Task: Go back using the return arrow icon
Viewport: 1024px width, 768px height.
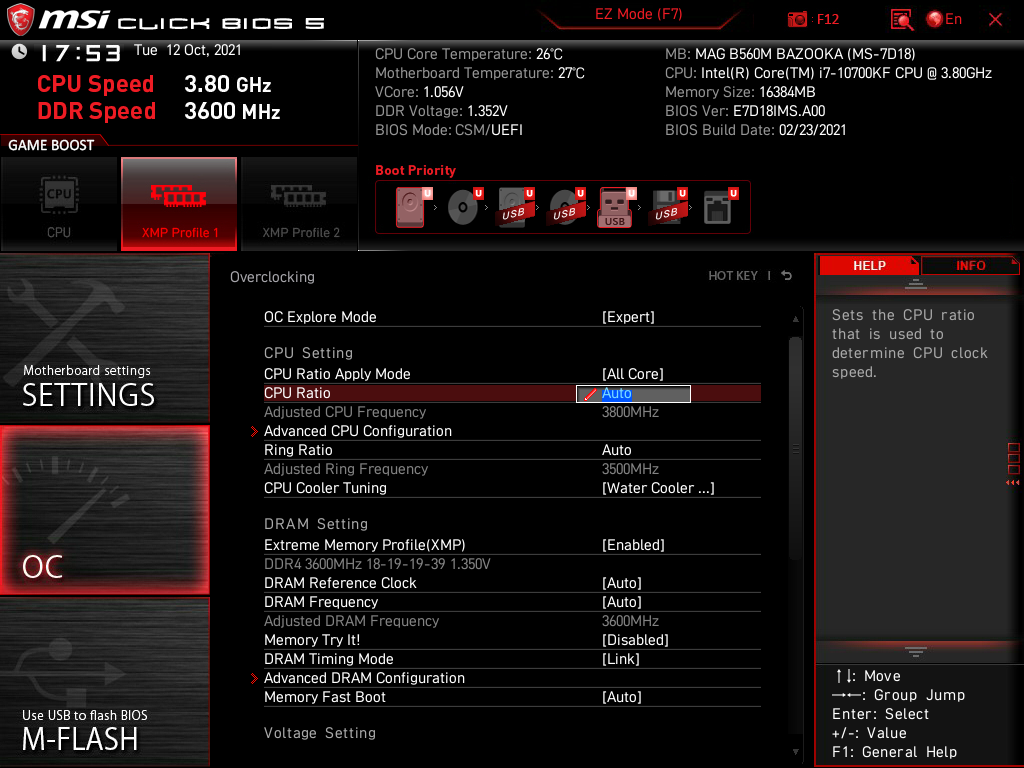Action: coord(787,276)
